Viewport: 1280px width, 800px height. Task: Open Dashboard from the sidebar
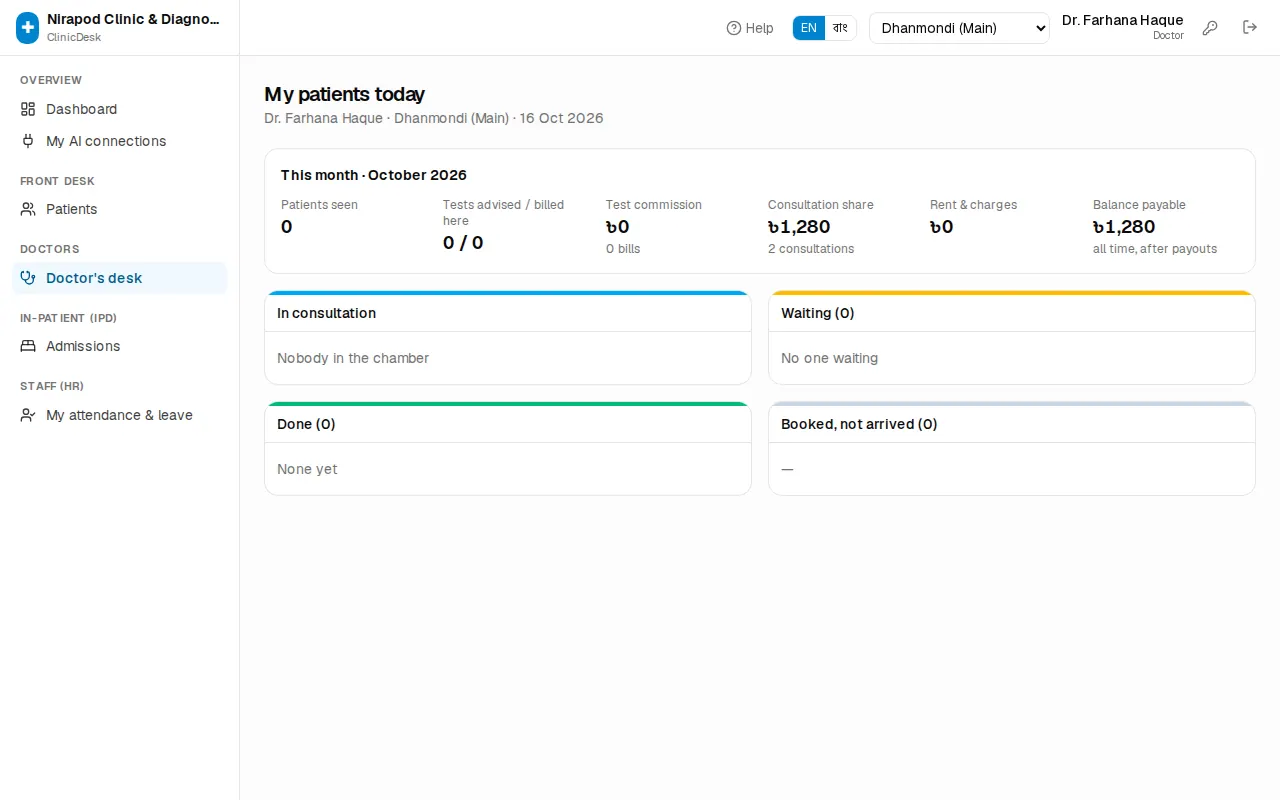119,109
